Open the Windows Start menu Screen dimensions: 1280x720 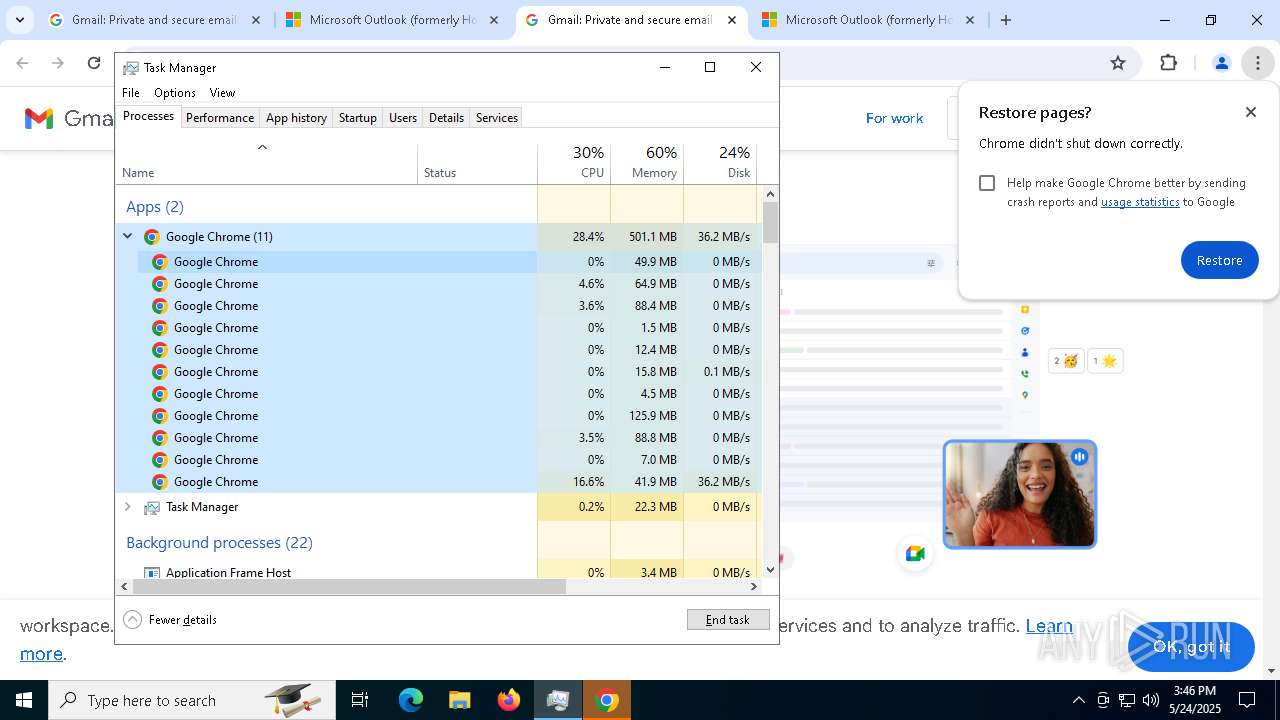coord(24,700)
